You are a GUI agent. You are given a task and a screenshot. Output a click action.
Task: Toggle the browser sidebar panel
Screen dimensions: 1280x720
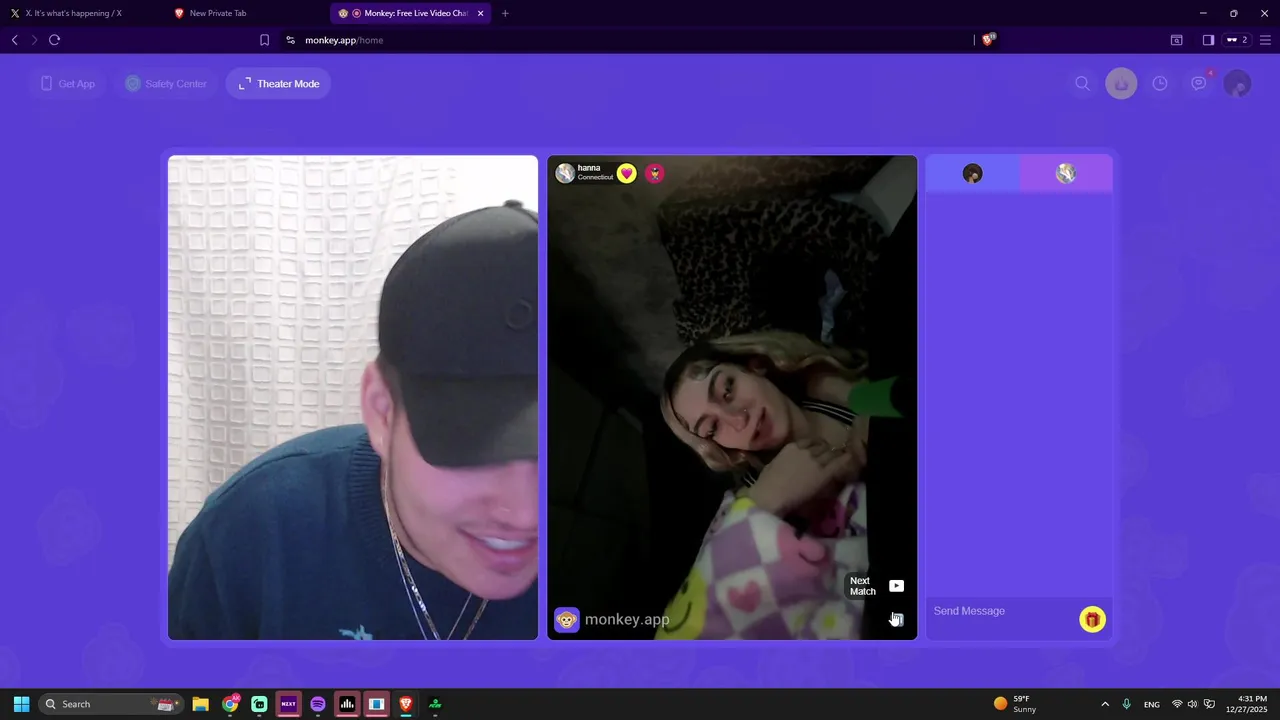(1208, 40)
